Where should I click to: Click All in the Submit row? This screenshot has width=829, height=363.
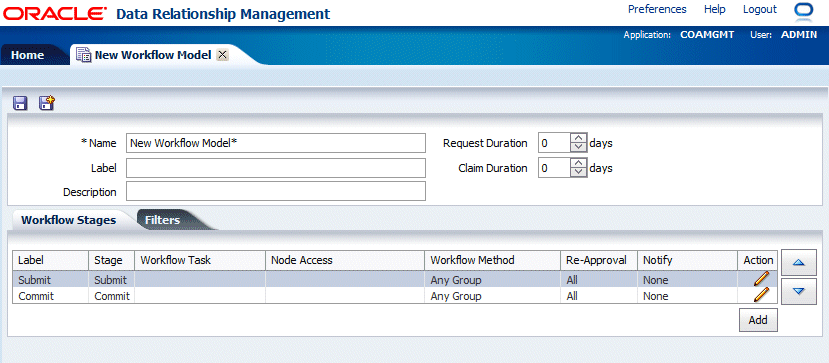572,280
